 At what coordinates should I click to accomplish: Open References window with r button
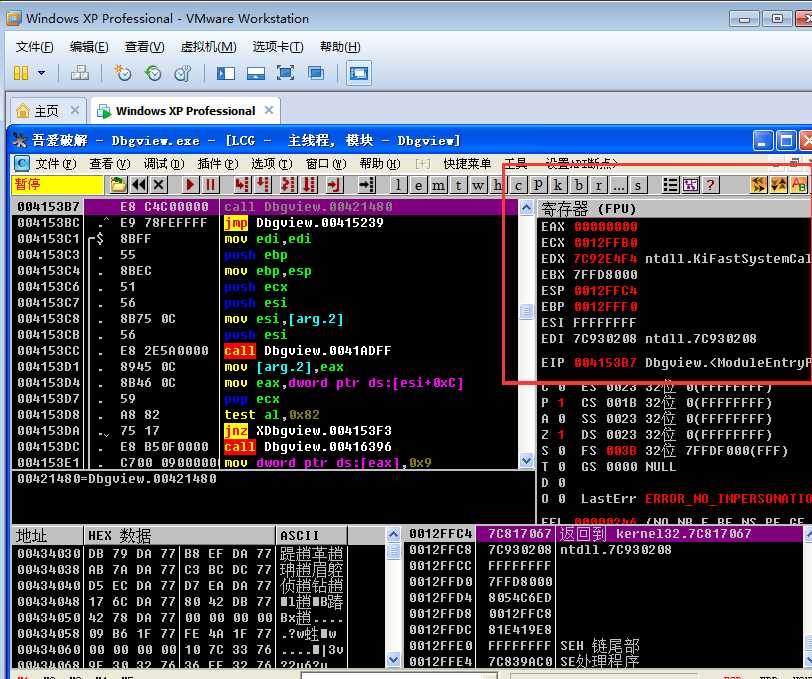pos(599,185)
